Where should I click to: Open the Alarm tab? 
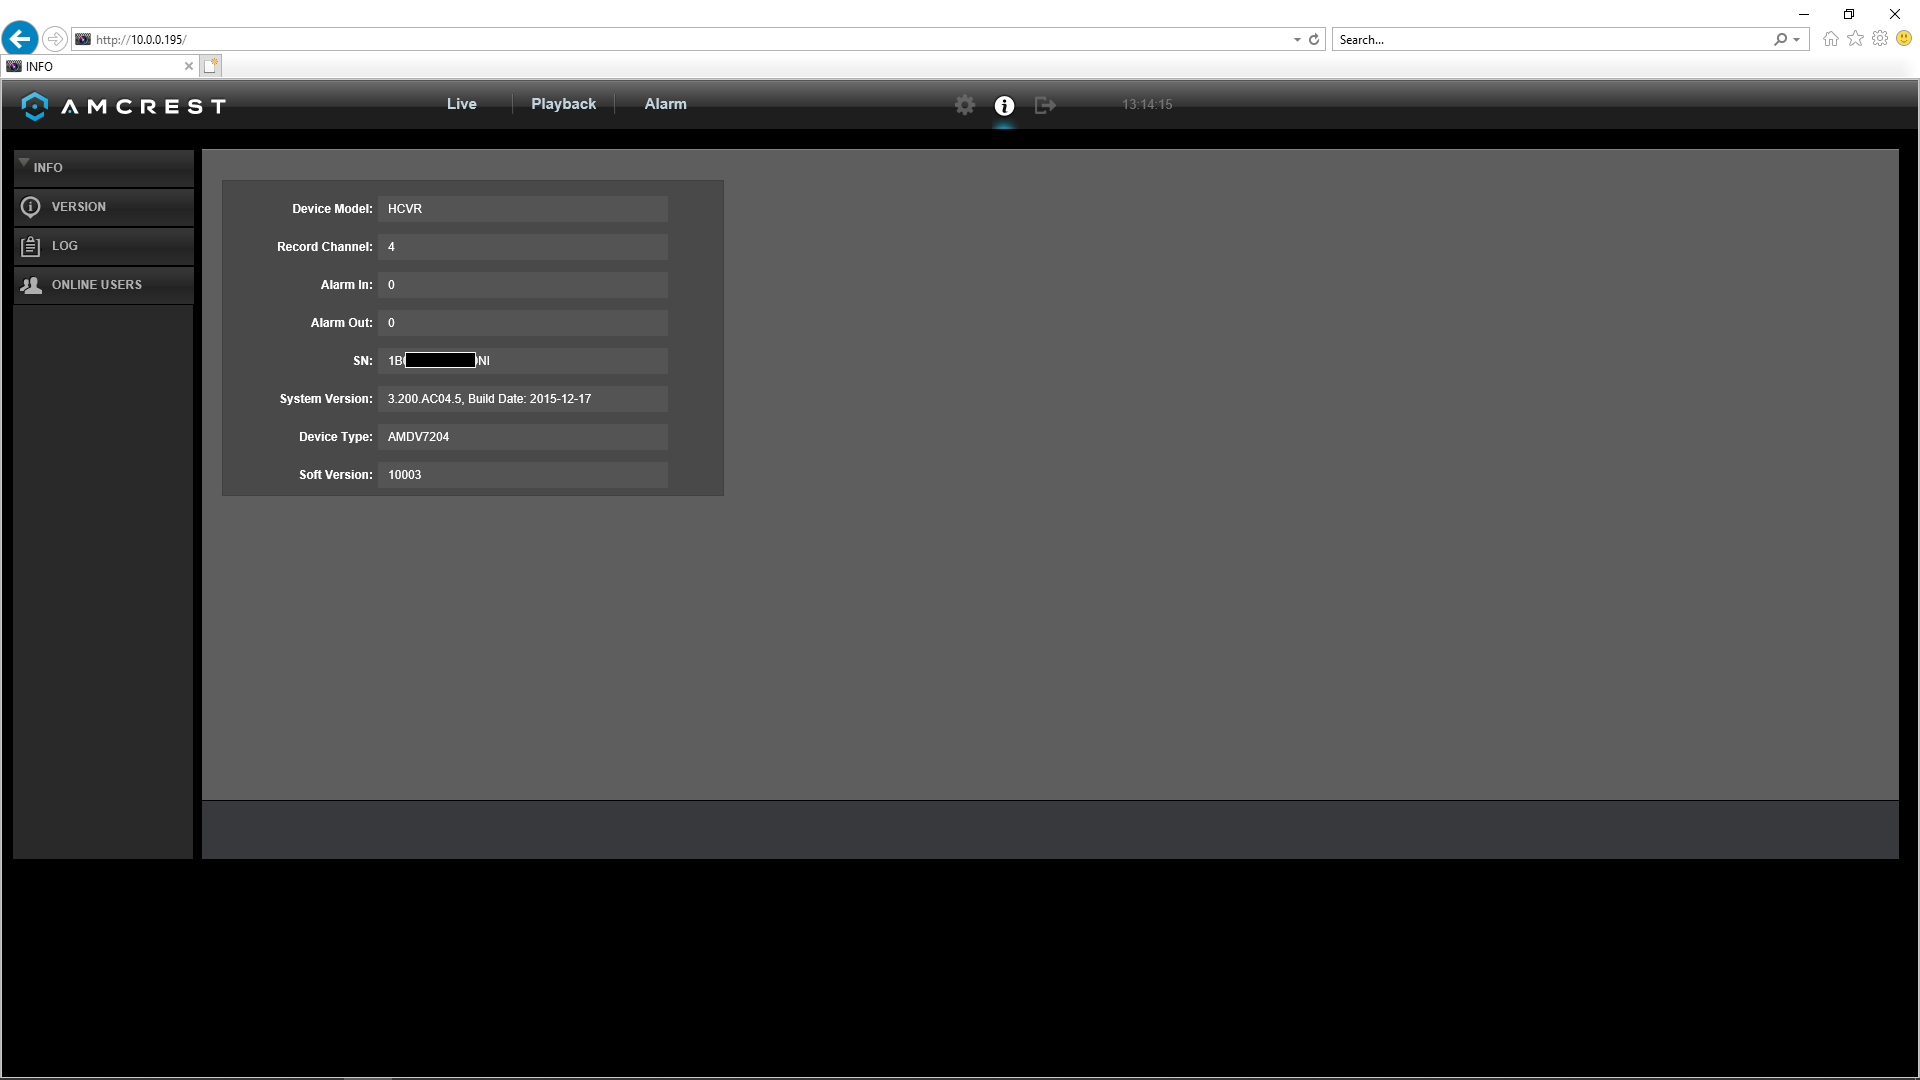[x=665, y=104]
